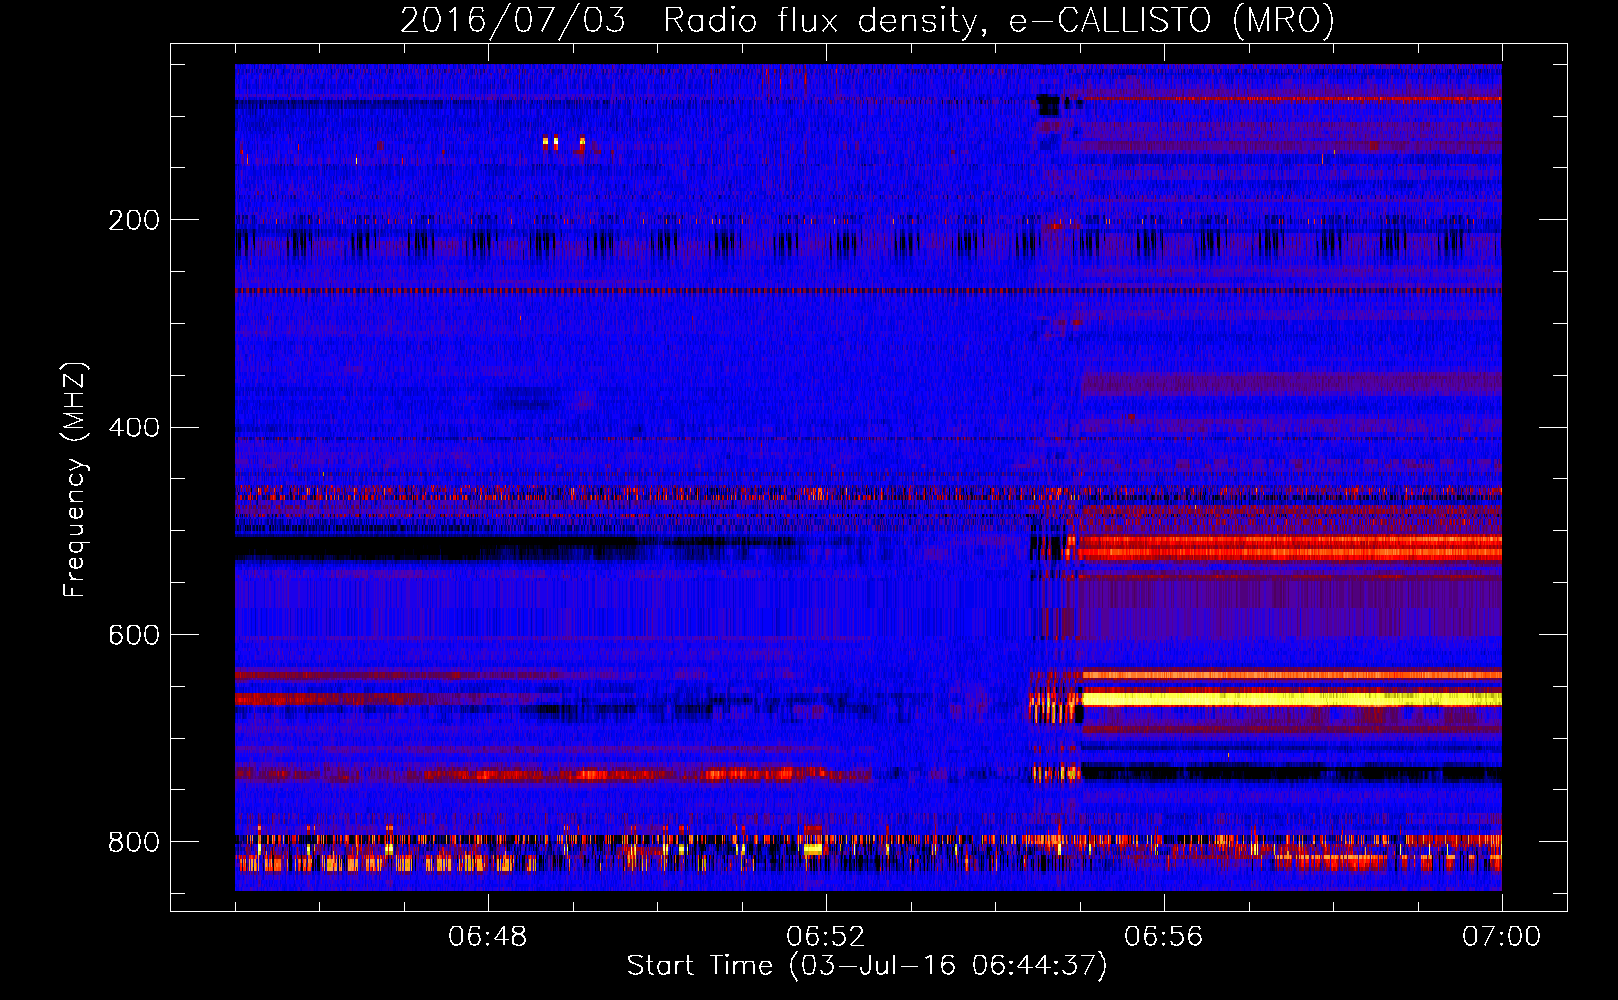The image size is (1618, 1000).
Task: Click the 'Frequency (MHZ)' axis label
Action: (74, 479)
